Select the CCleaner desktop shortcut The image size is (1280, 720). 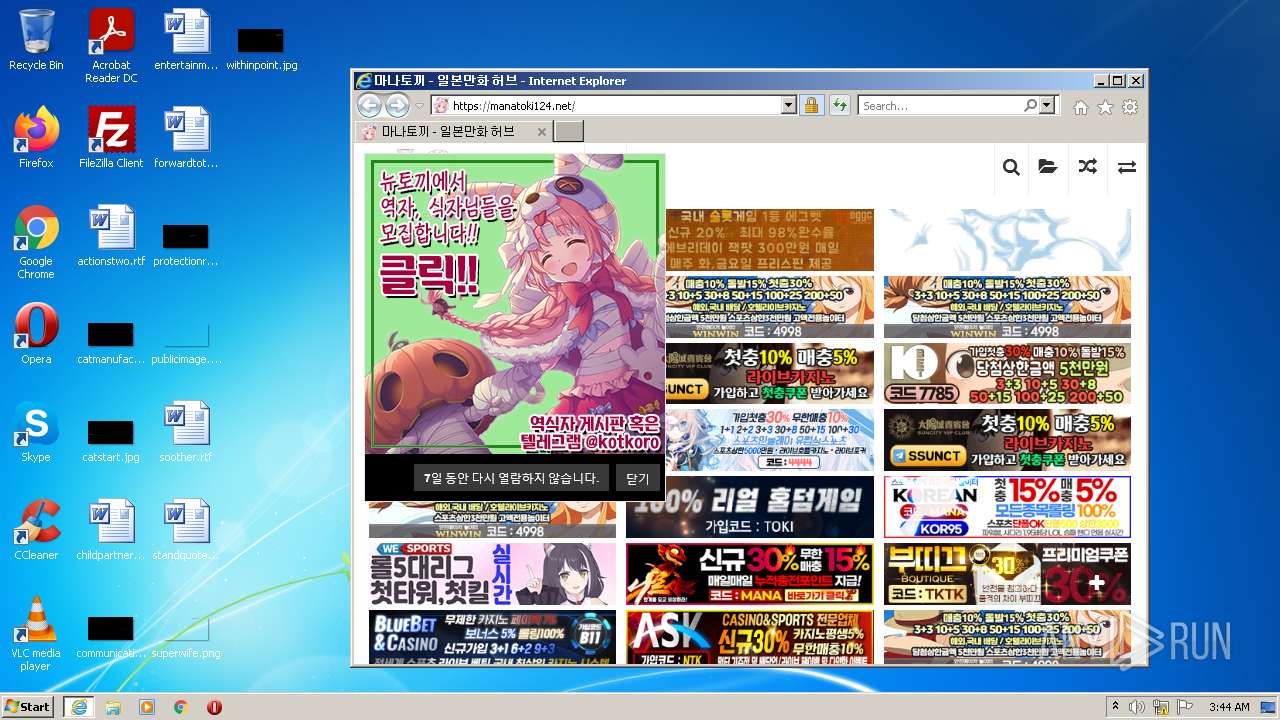pyautogui.click(x=36, y=529)
